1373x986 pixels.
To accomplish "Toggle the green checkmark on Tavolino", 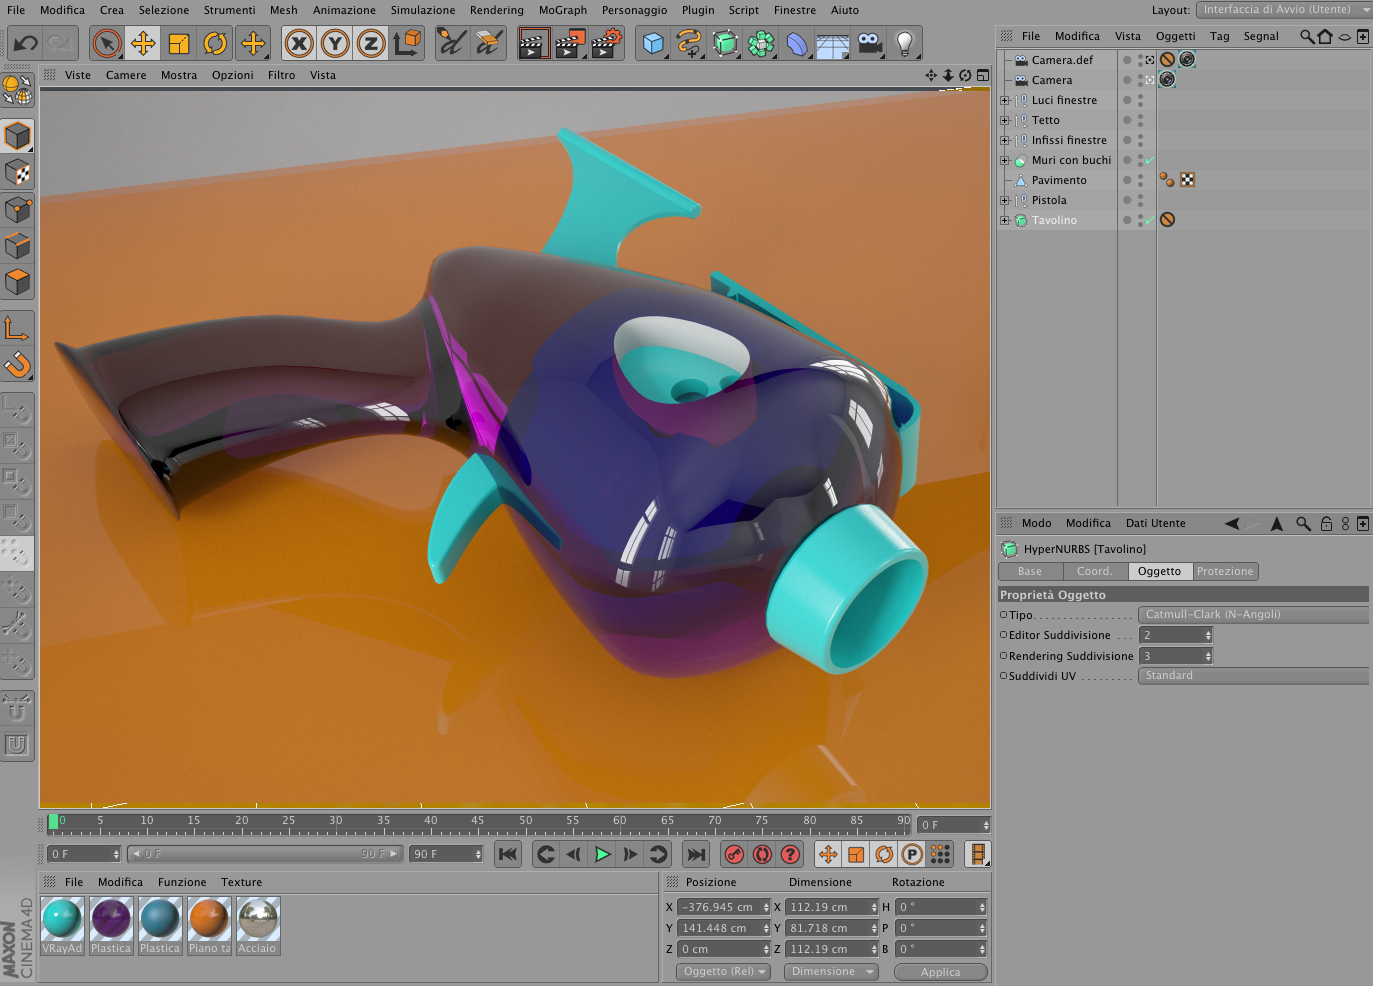I will (1149, 220).
